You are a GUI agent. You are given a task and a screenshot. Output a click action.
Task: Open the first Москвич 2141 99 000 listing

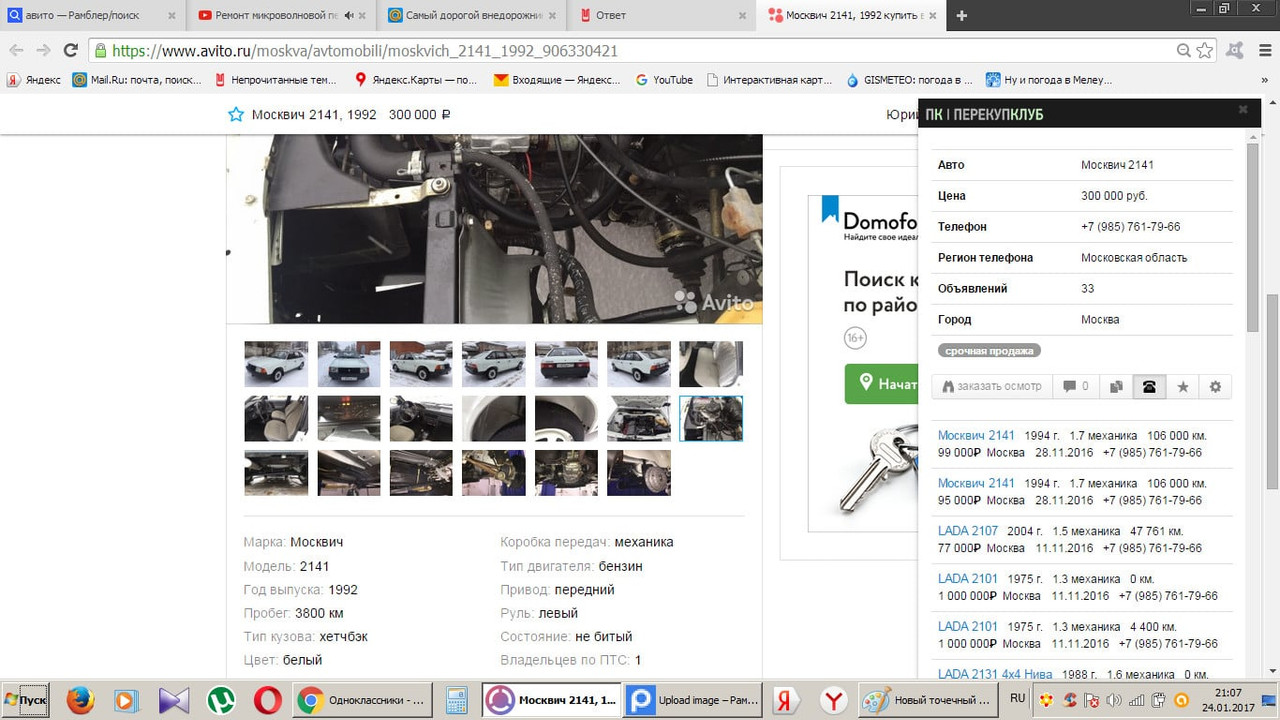[976, 435]
